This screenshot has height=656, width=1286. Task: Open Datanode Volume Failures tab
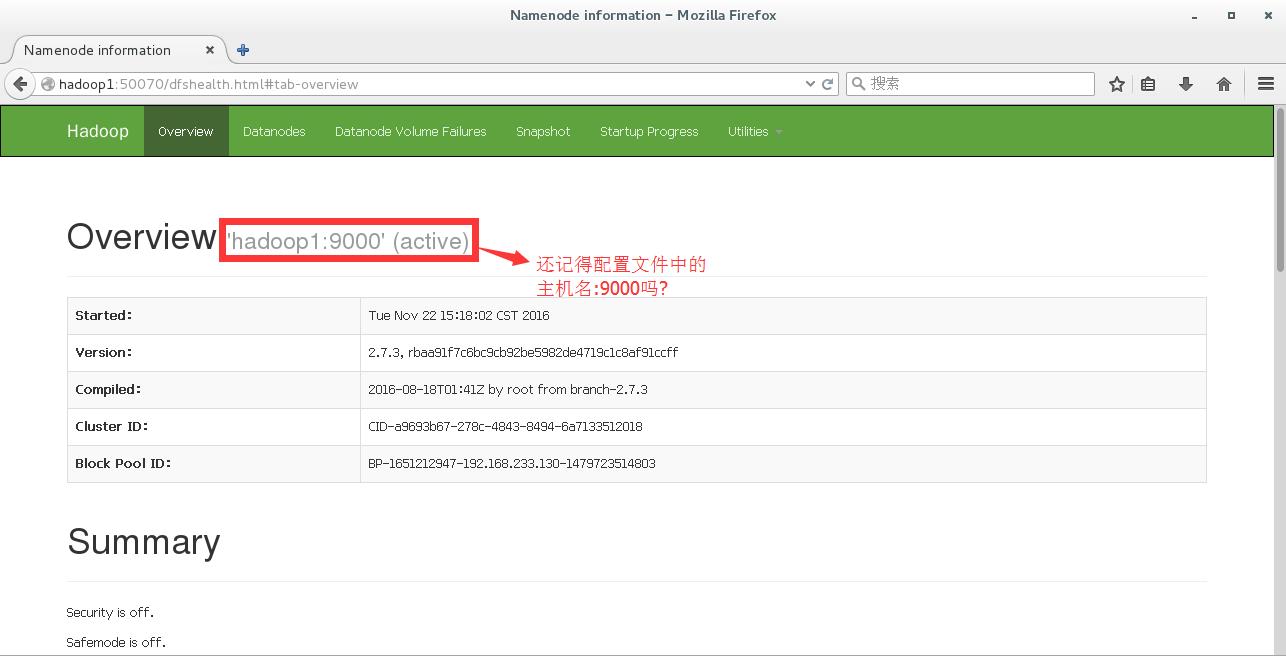pos(410,131)
